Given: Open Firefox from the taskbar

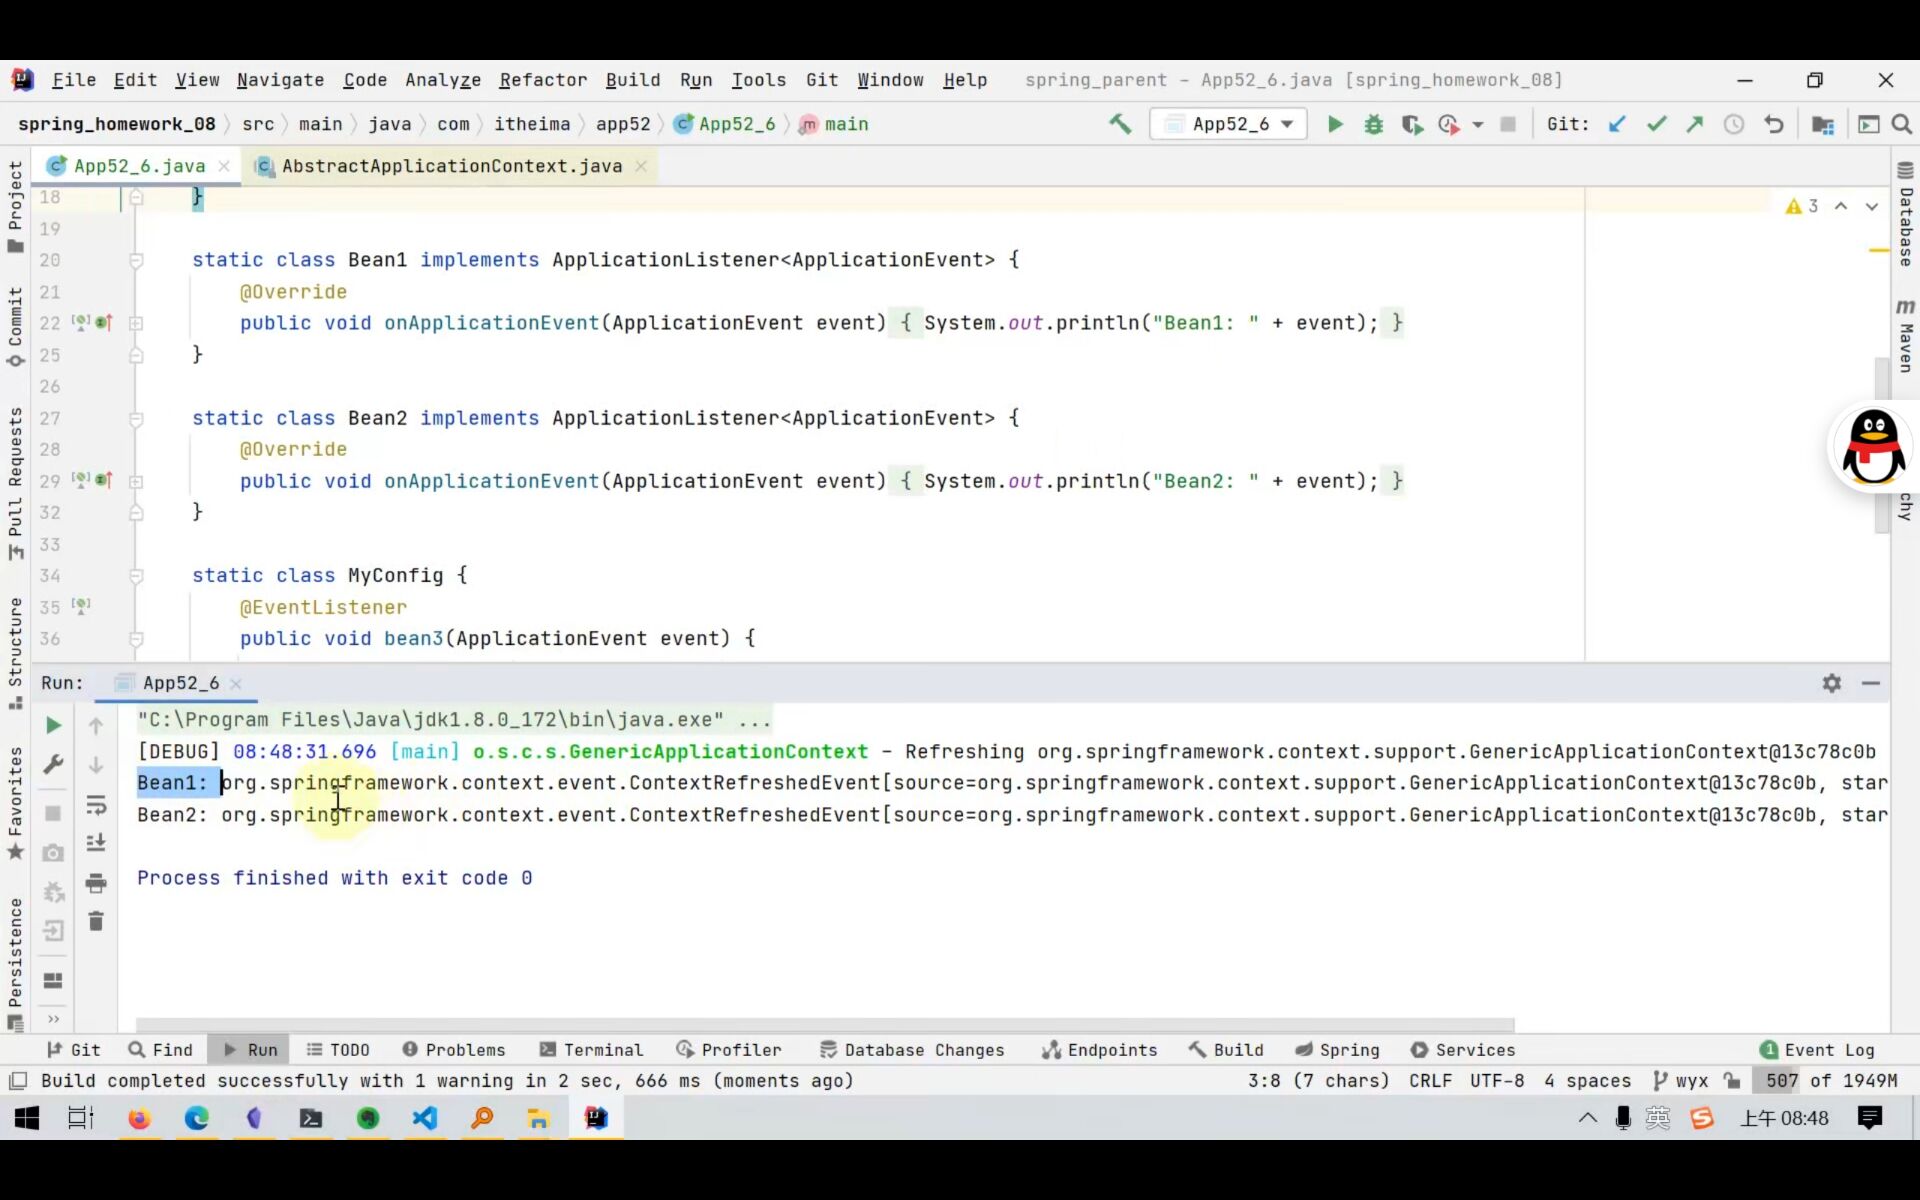Looking at the screenshot, I should coord(139,1118).
